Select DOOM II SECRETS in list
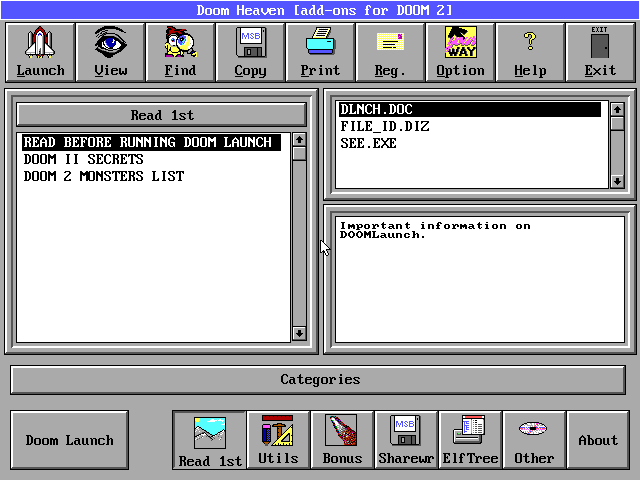 [84, 160]
